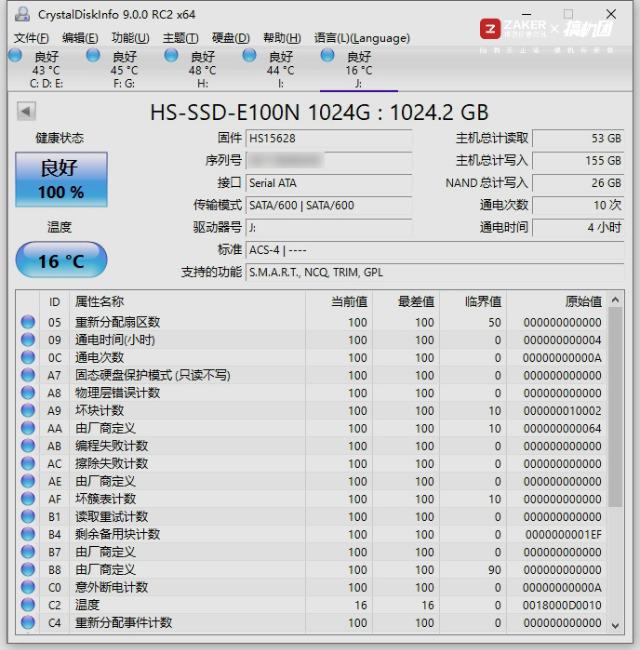The height and width of the screenshot is (650, 640).
Task: Select disk tab H: 48 °C
Action: [202, 69]
